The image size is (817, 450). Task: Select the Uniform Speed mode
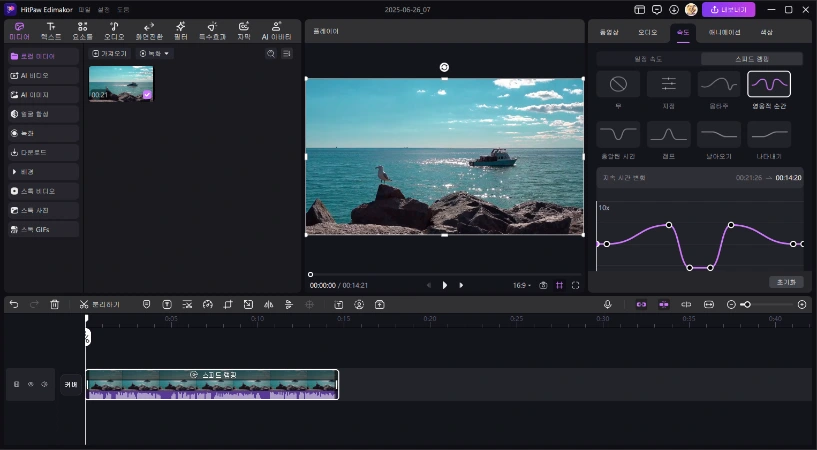pos(648,59)
